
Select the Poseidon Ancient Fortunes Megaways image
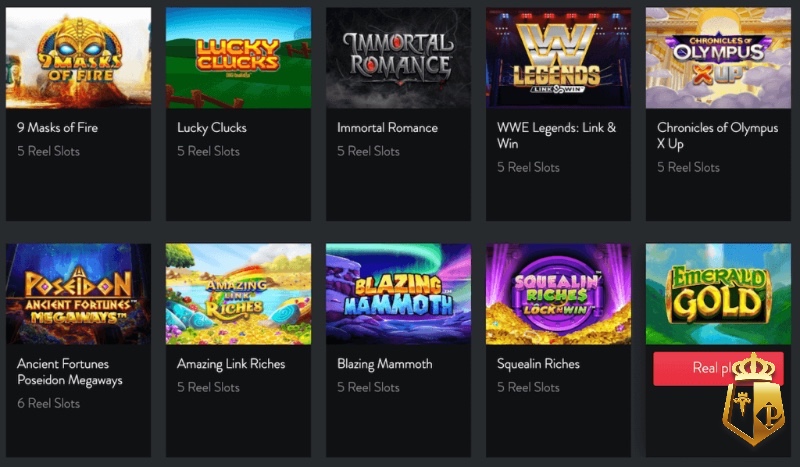[78, 294]
